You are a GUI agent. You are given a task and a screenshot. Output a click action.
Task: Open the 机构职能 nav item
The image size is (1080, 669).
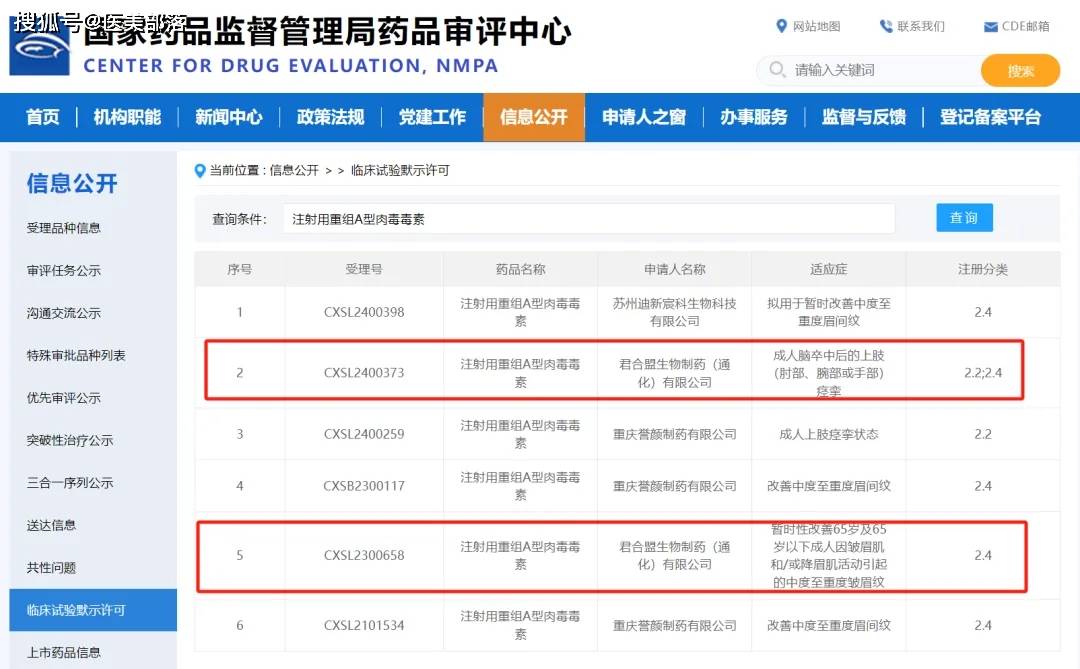[127, 117]
